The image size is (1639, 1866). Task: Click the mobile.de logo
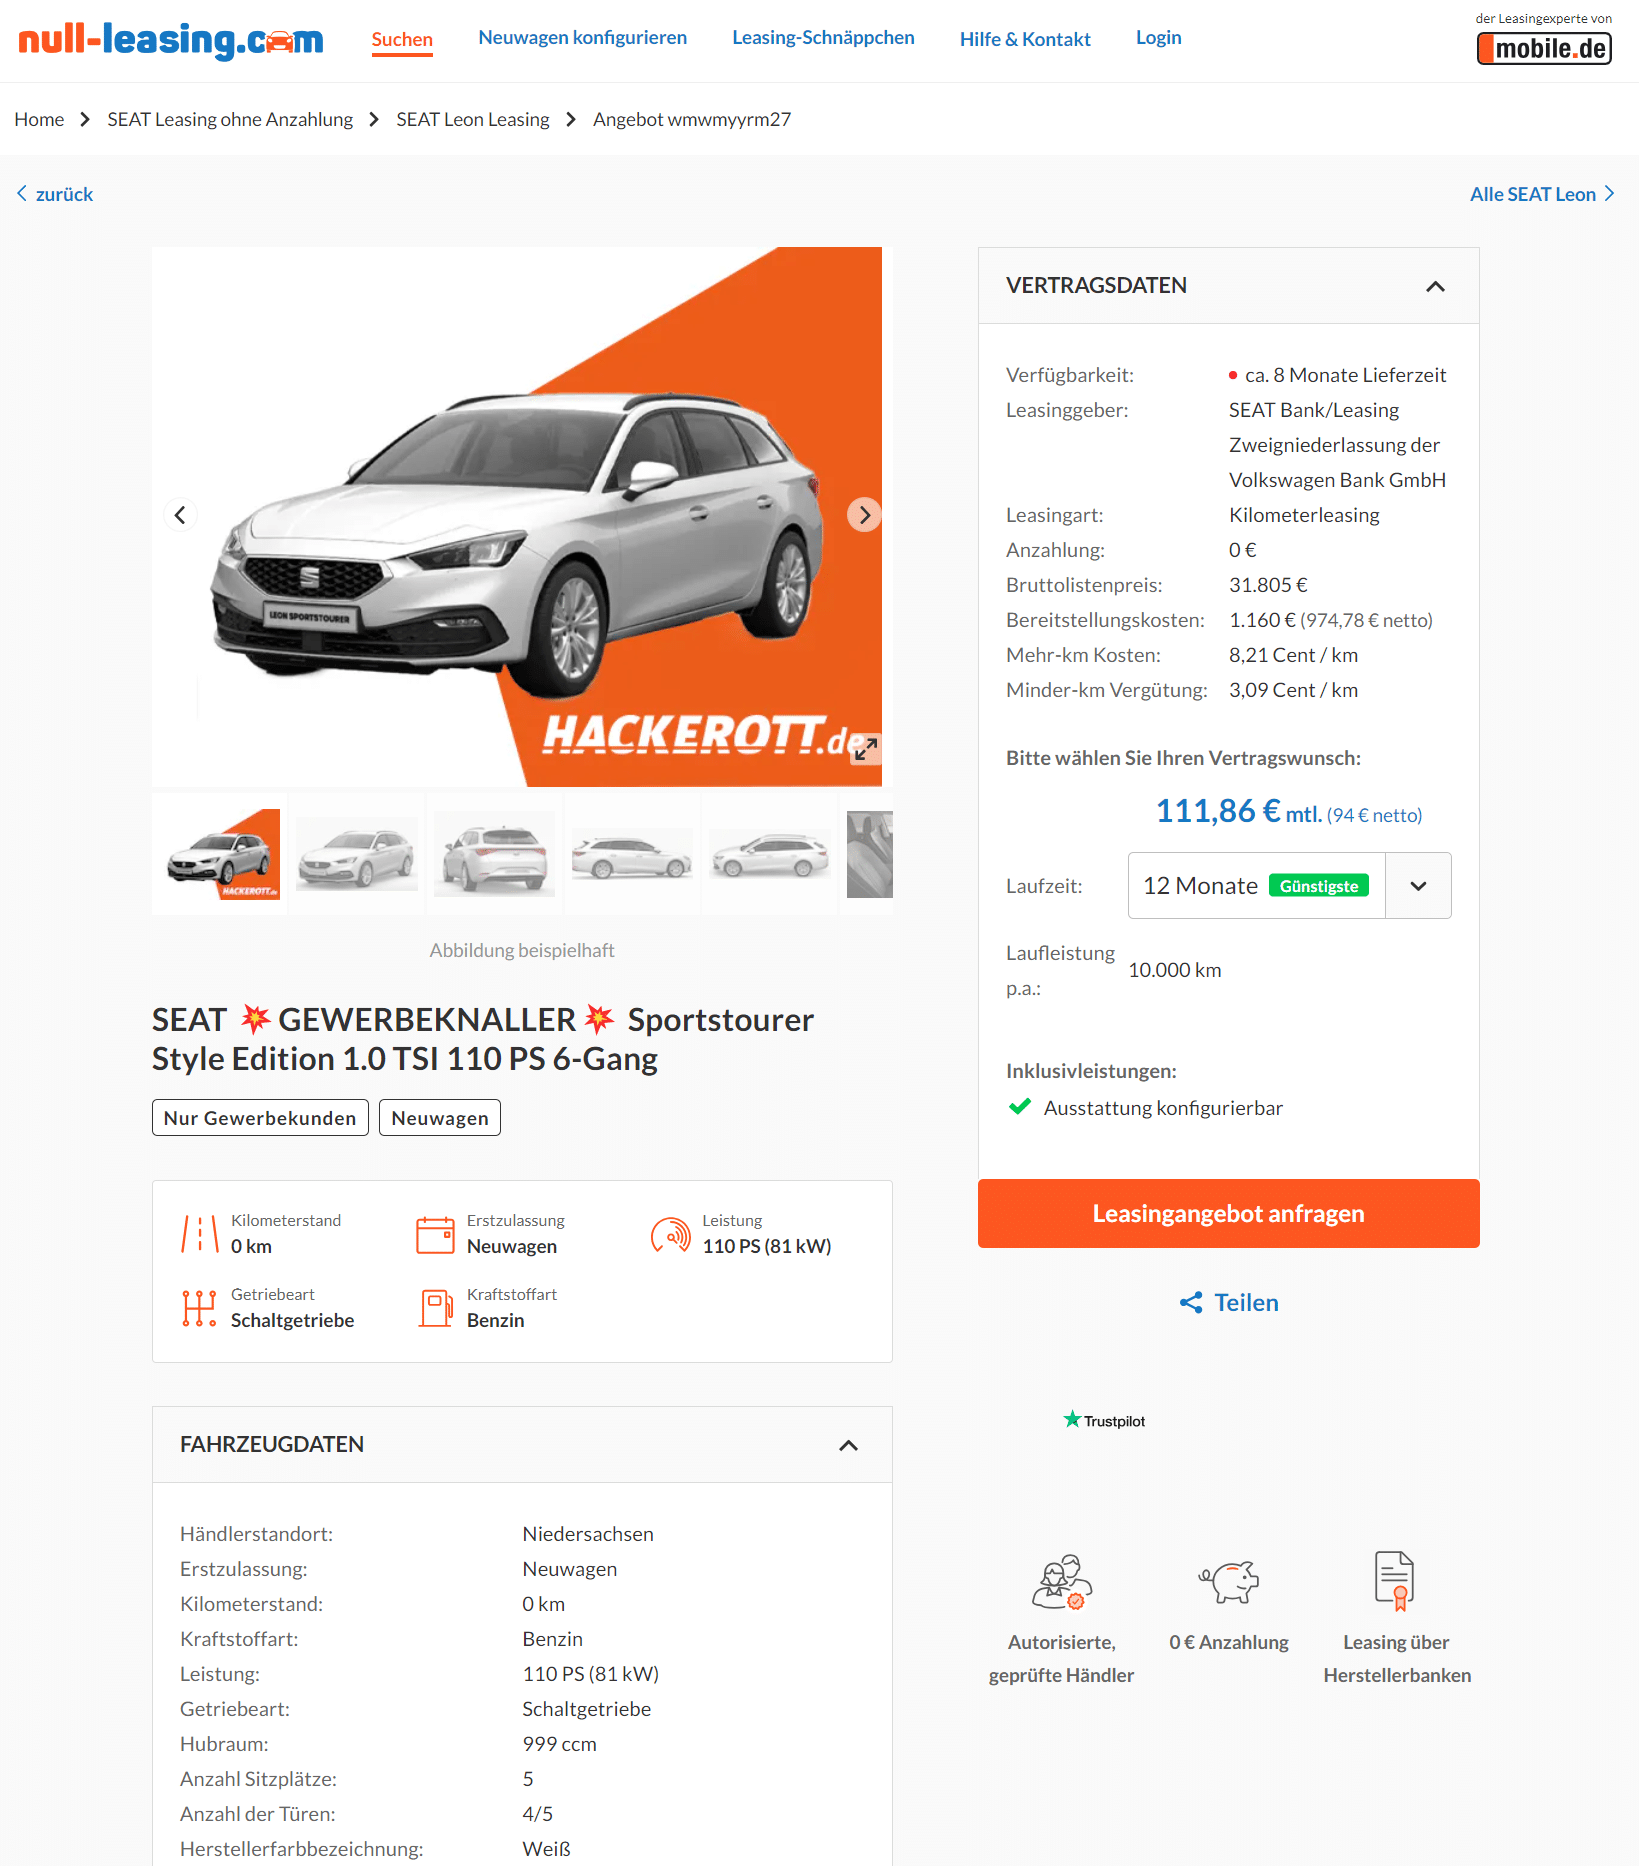pos(1544,48)
